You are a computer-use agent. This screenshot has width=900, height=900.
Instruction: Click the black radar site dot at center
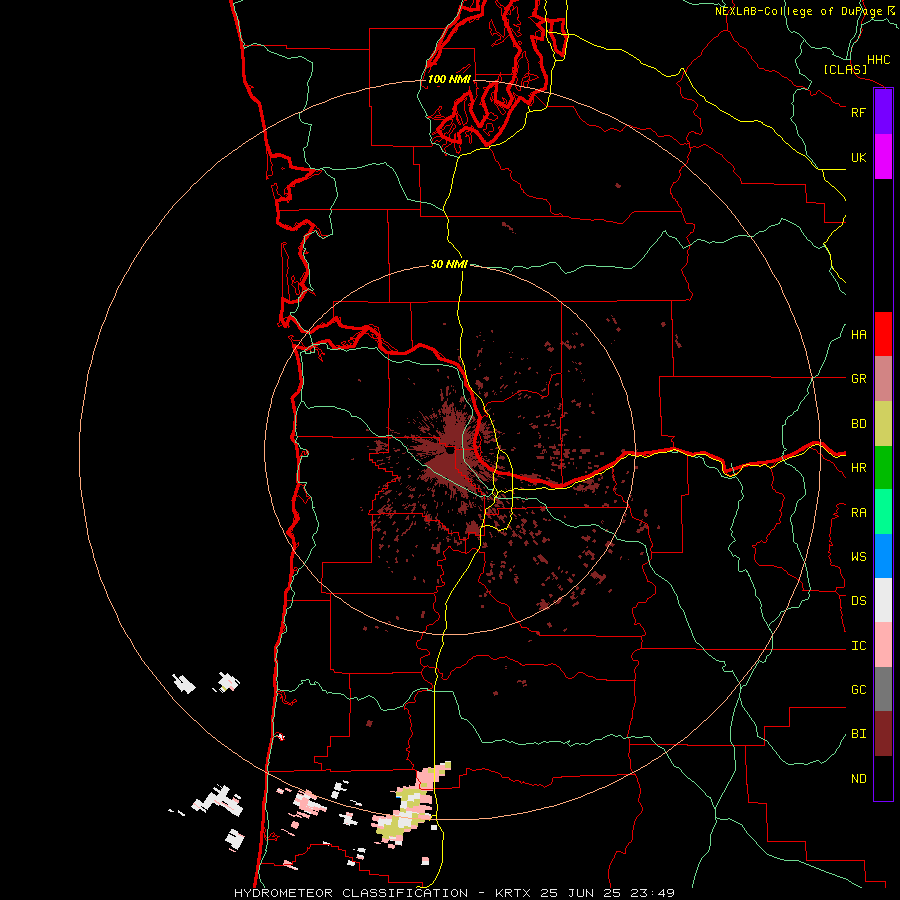point(451,451)
